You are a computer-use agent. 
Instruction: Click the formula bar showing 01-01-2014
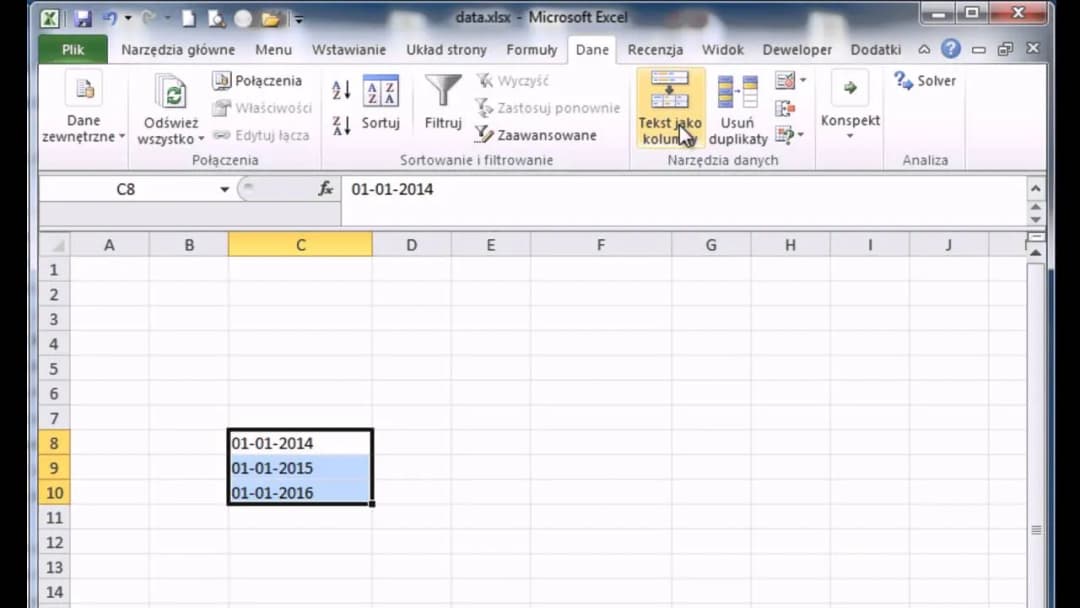[x=680, y=189]
